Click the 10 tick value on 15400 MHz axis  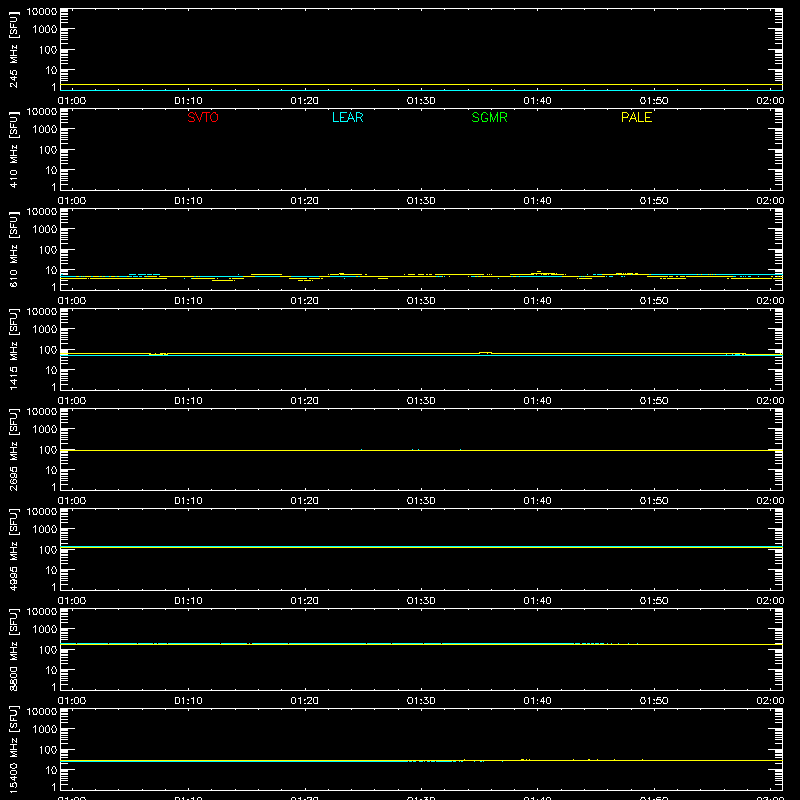[51, 770]
